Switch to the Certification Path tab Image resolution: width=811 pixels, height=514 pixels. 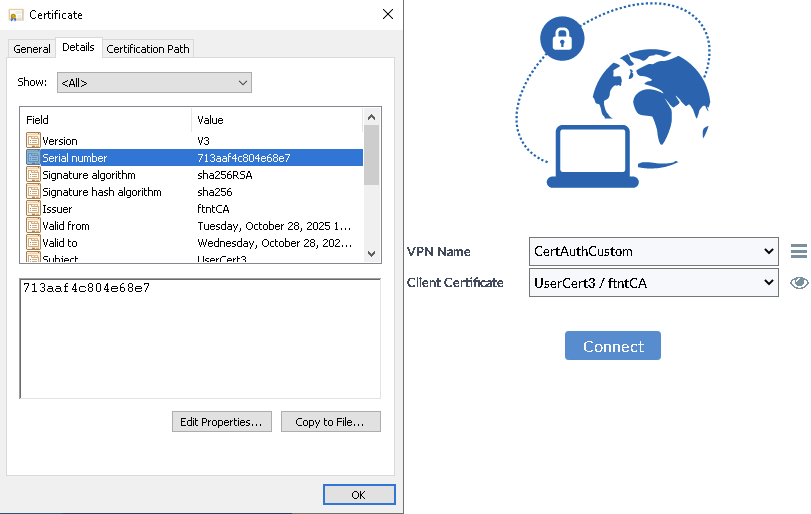point(148,49)
